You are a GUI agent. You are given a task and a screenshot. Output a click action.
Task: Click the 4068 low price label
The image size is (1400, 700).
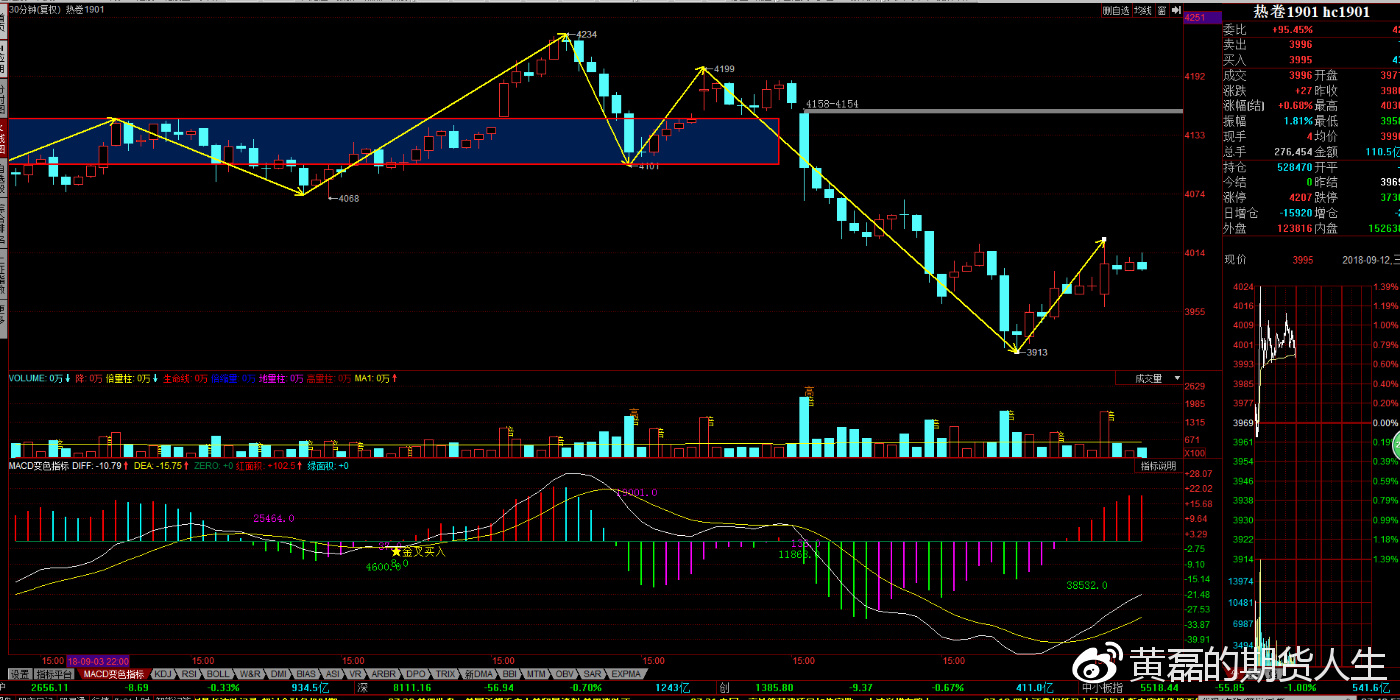(349, 198)
